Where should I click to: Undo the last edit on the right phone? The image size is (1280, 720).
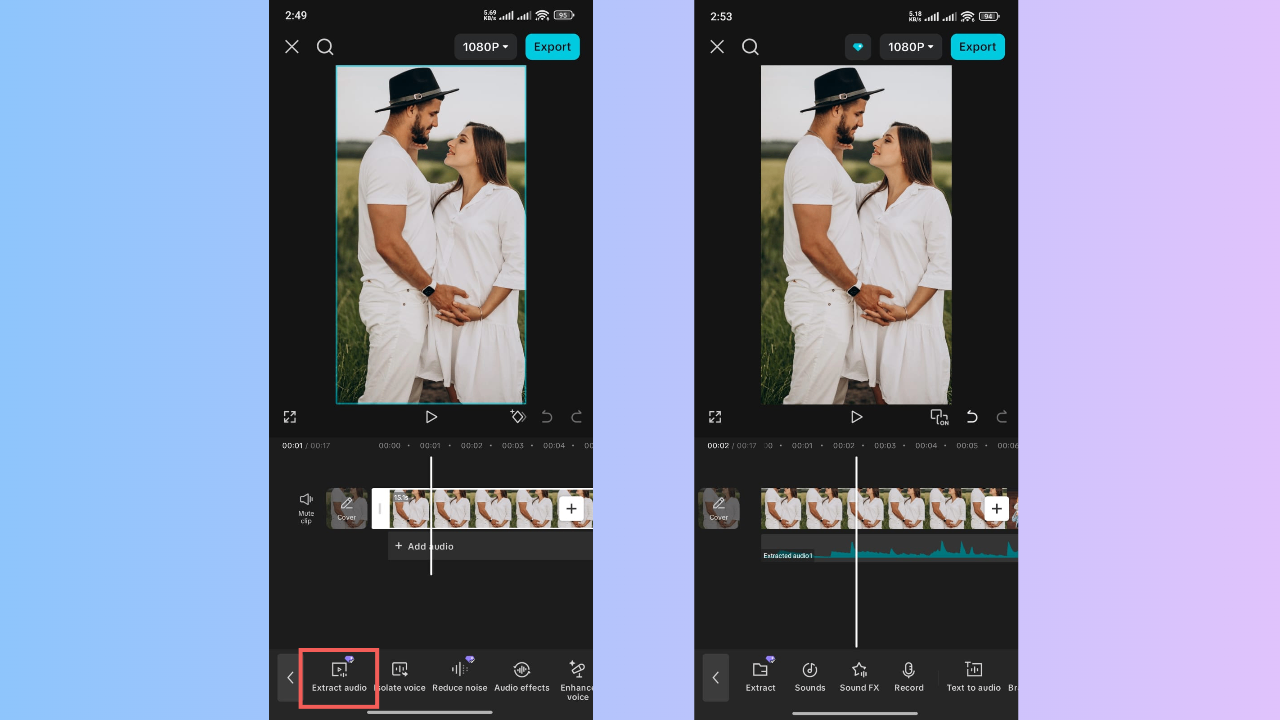coord(972,417)
